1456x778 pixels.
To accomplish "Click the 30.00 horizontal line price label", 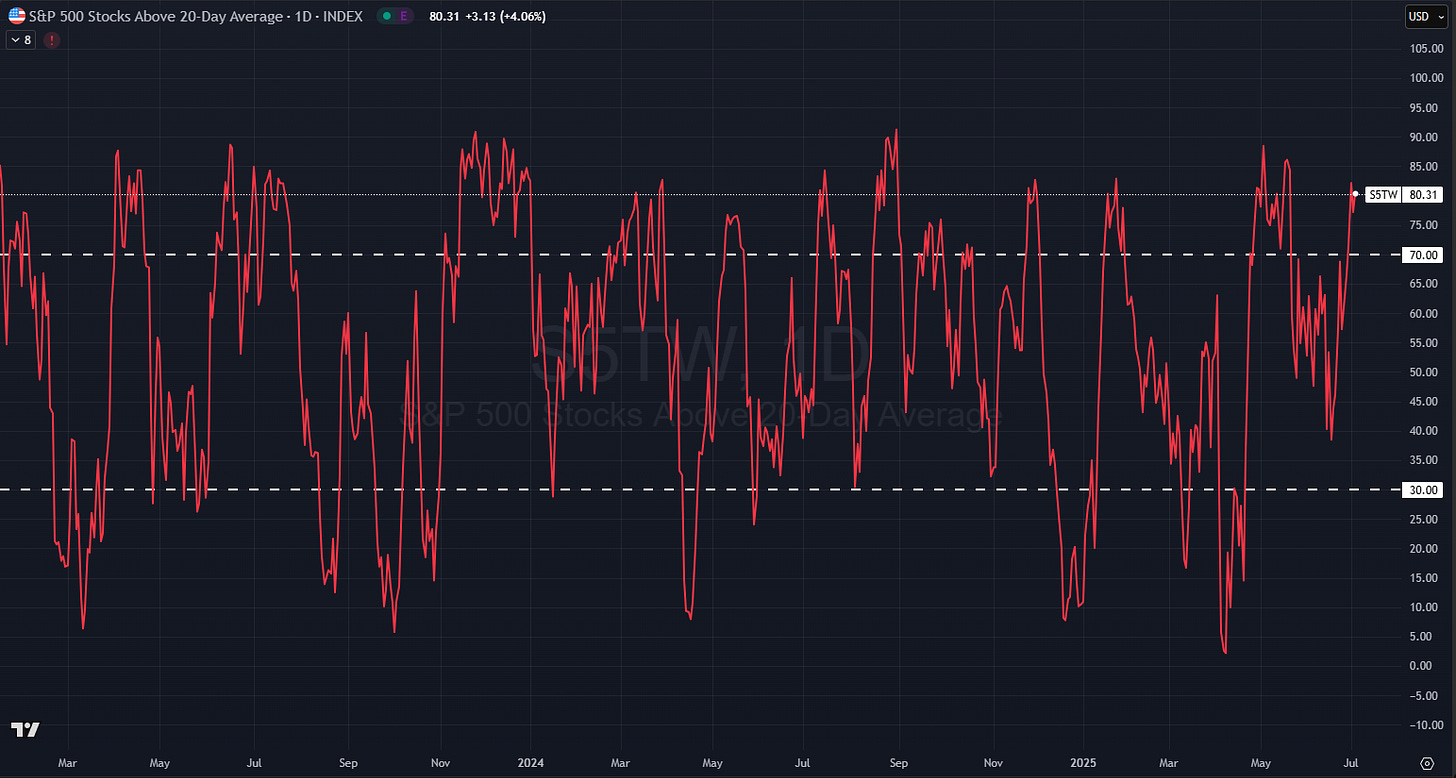I will 1423,490.
